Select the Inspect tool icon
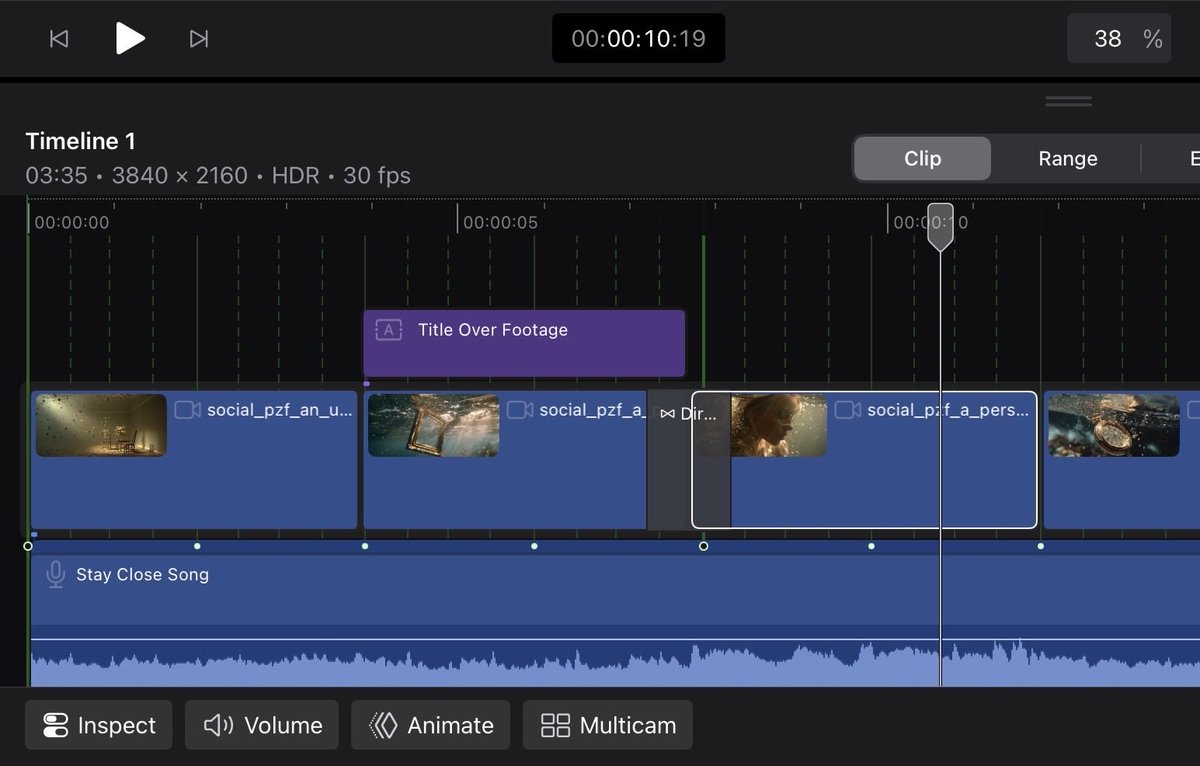1200x766 pixels. tap(54, 725)
